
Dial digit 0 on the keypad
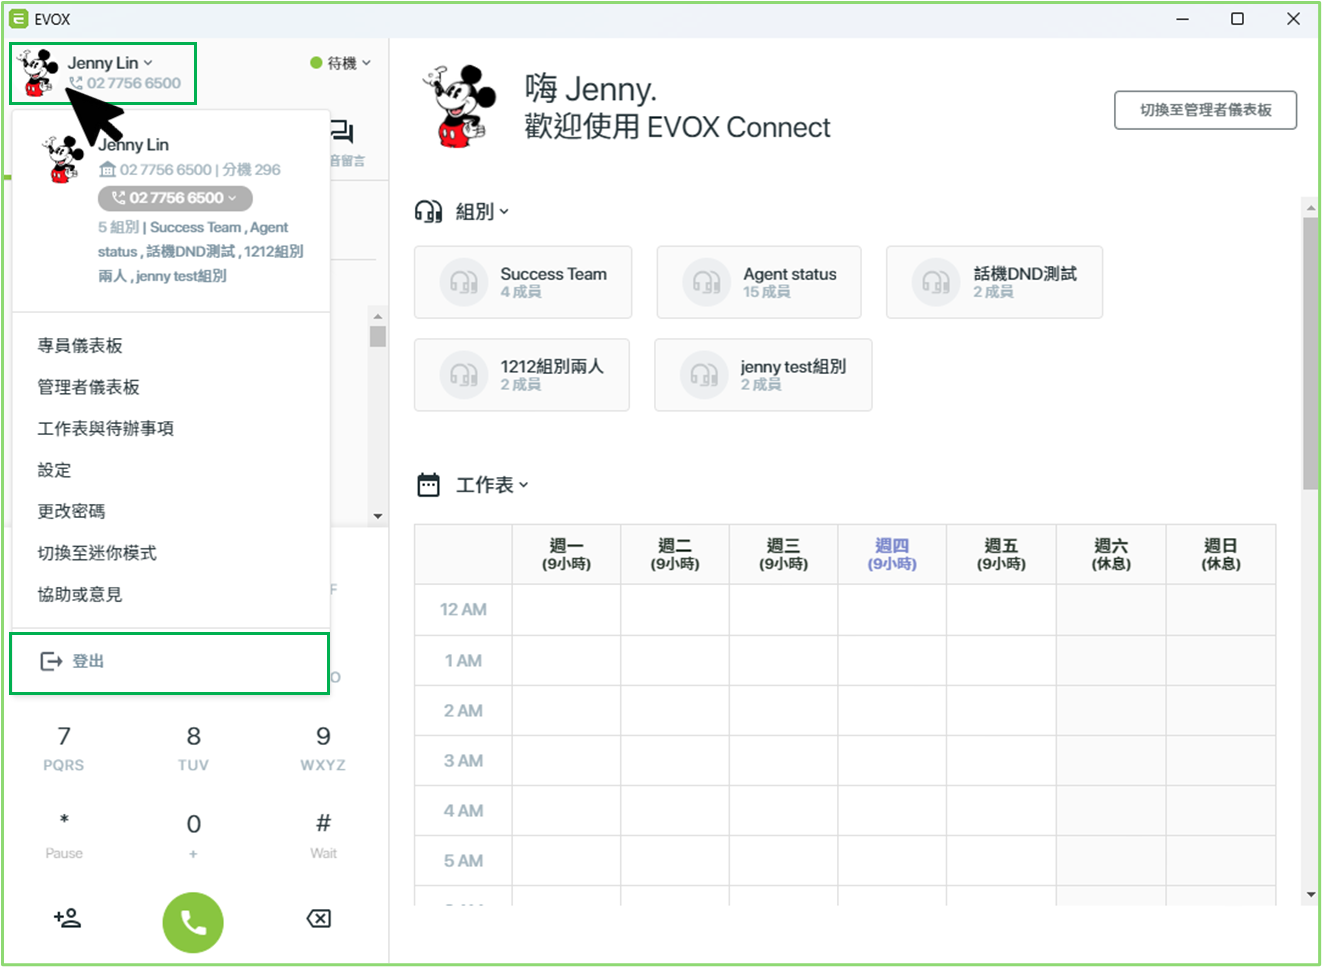(x=193, y=835)
